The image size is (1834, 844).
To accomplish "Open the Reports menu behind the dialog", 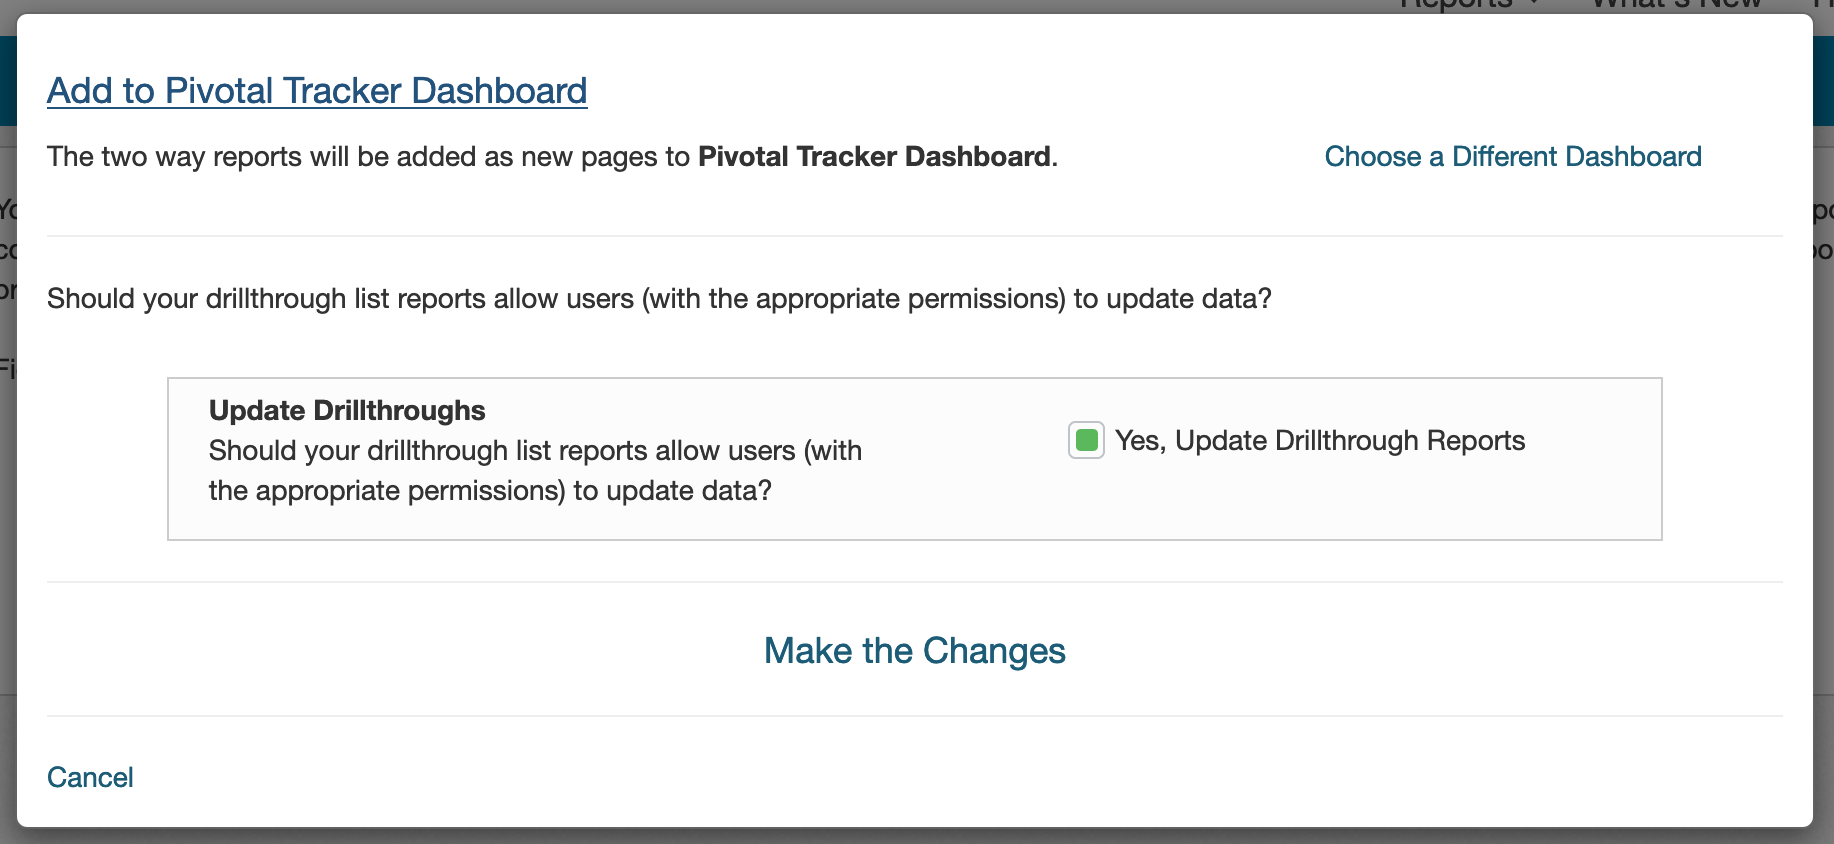I will pos(1456,5).
